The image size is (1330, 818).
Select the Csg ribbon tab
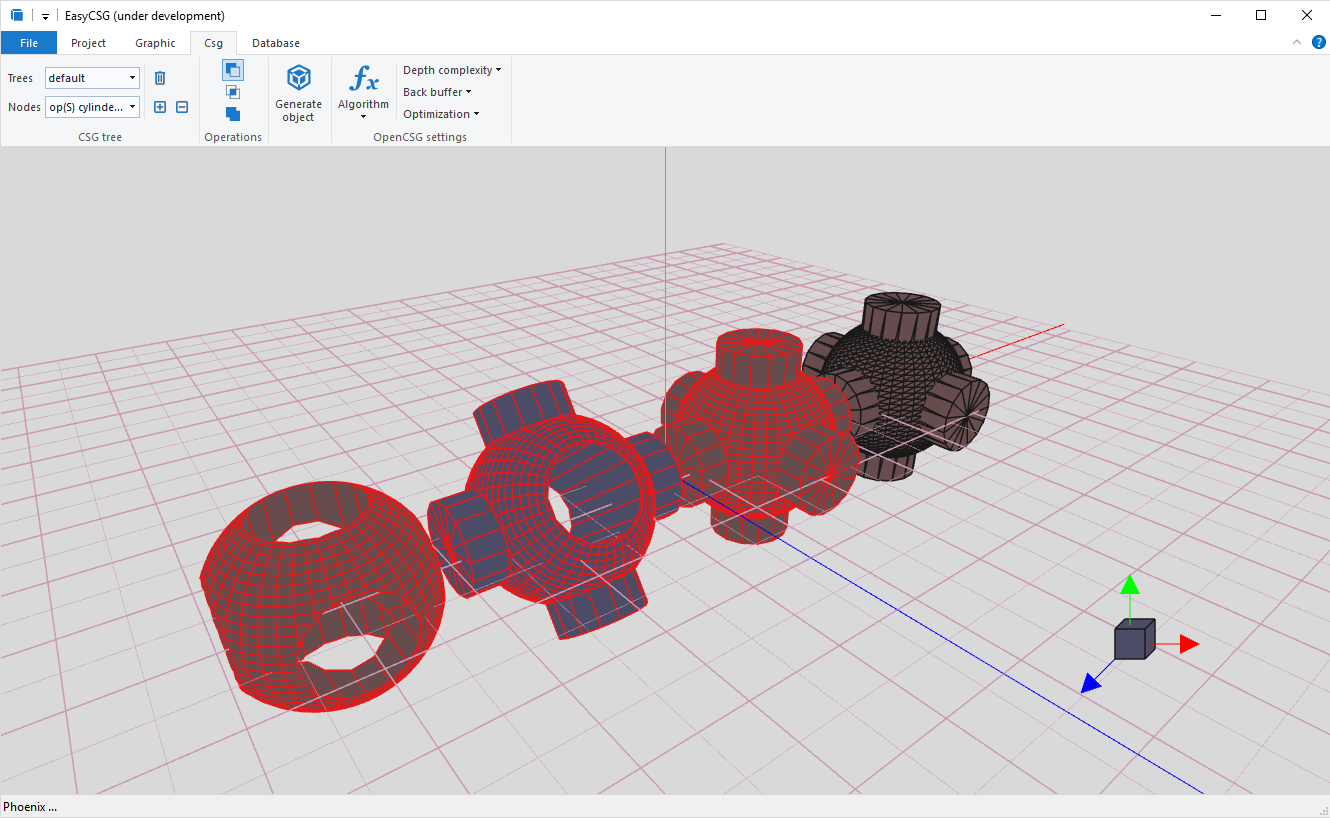214,43
